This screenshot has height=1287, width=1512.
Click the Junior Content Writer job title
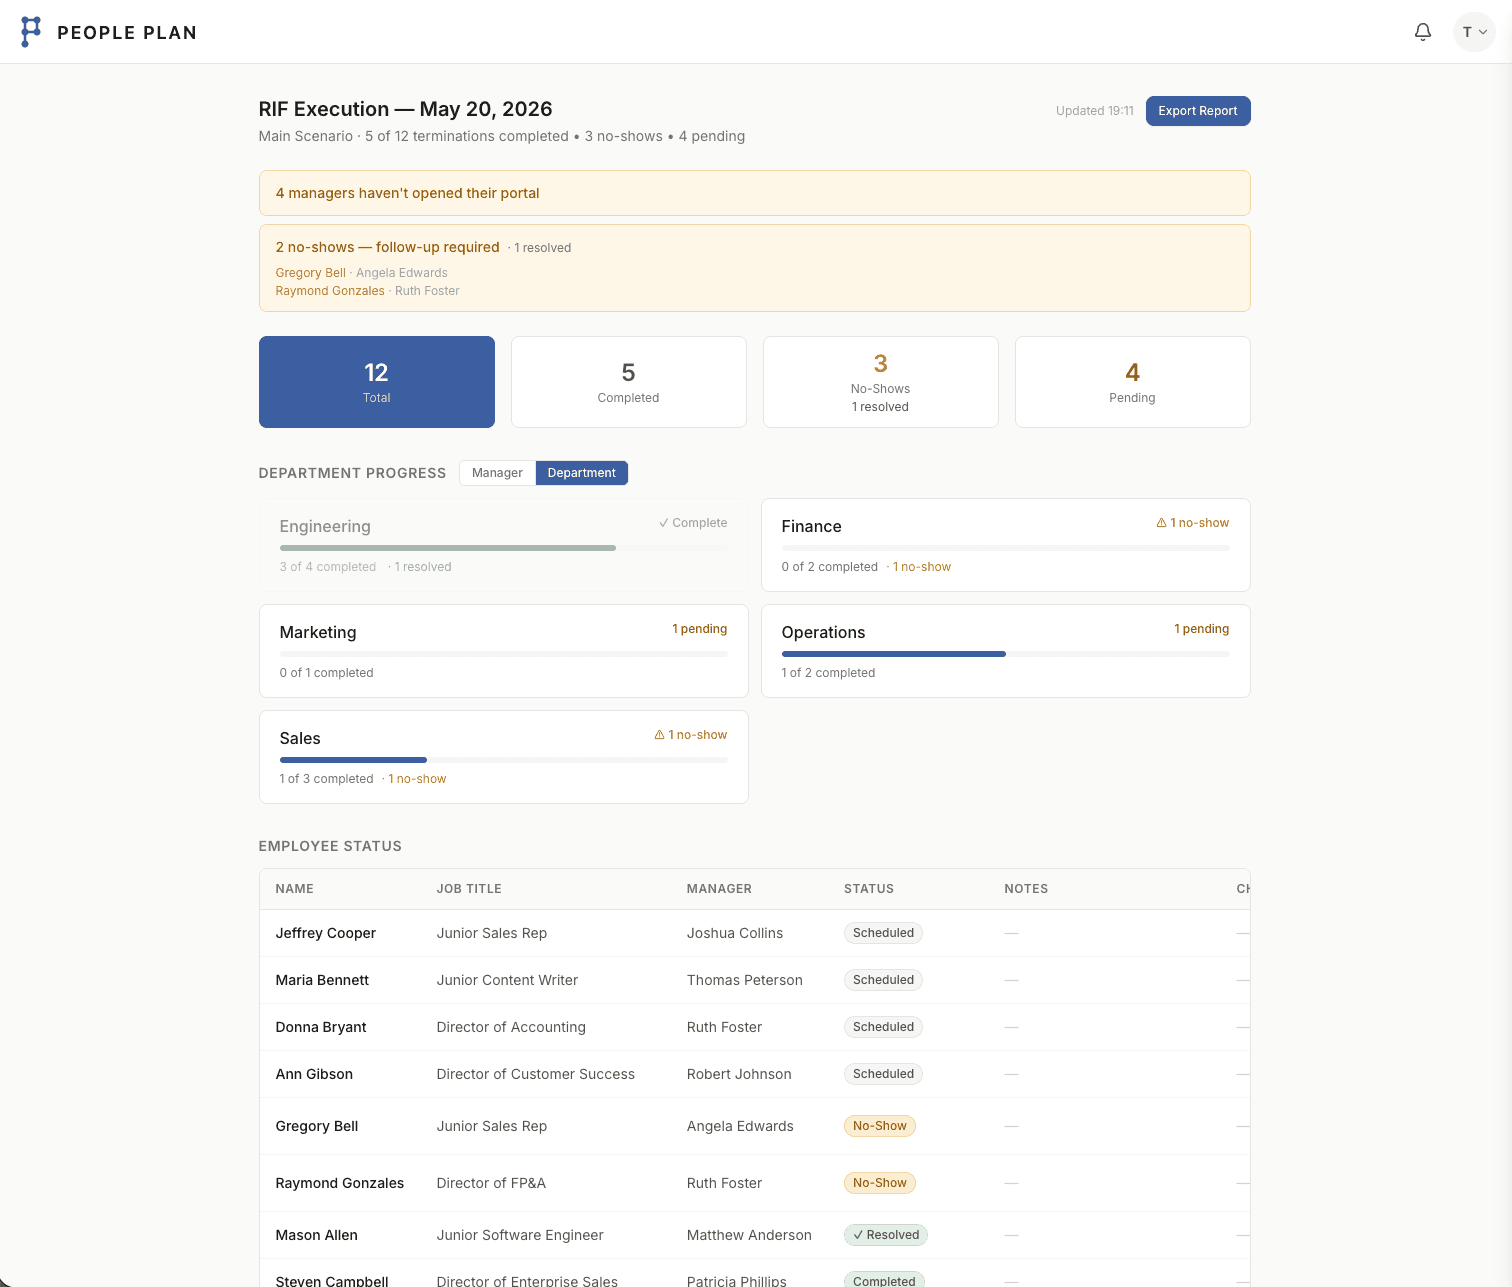tap(507, 980)
